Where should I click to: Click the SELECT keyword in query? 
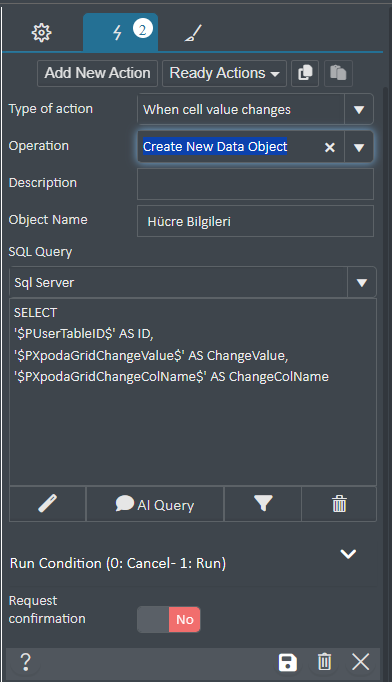click(x=35, y=313)
